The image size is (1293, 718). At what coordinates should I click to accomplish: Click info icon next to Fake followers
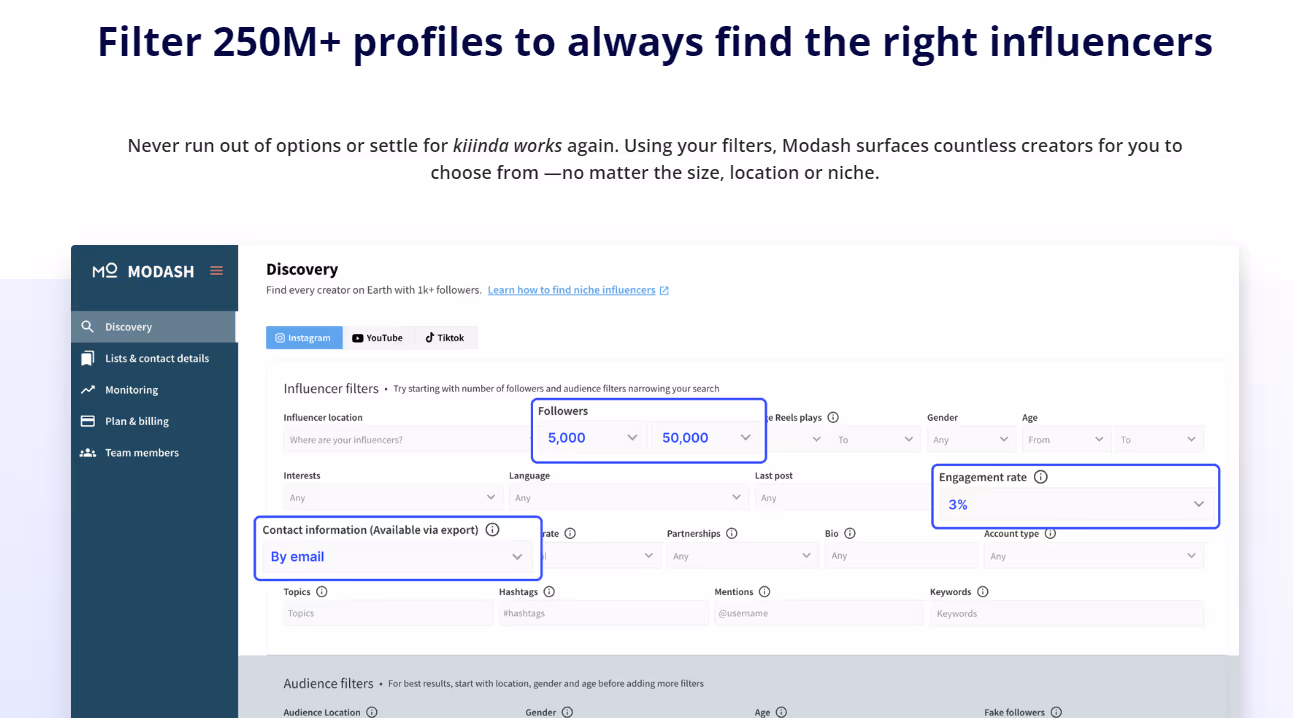[x=1056, y=712]
